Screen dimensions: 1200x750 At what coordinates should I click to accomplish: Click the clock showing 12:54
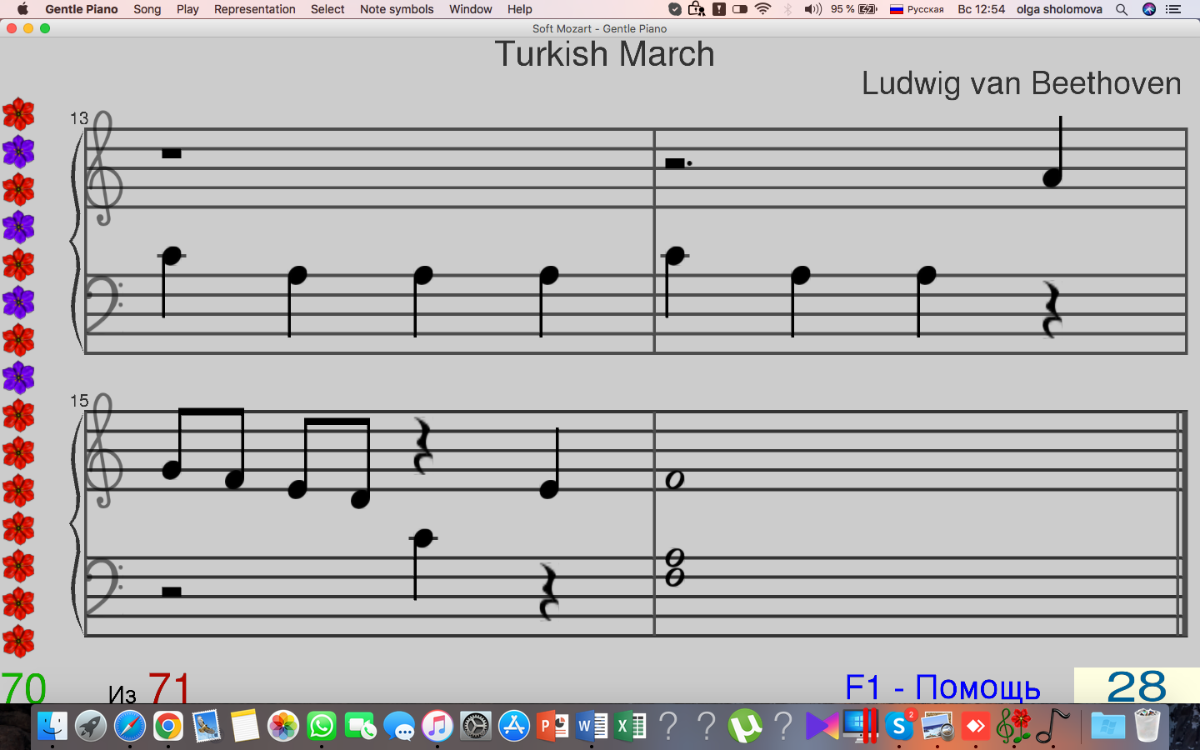click(981, 9)
